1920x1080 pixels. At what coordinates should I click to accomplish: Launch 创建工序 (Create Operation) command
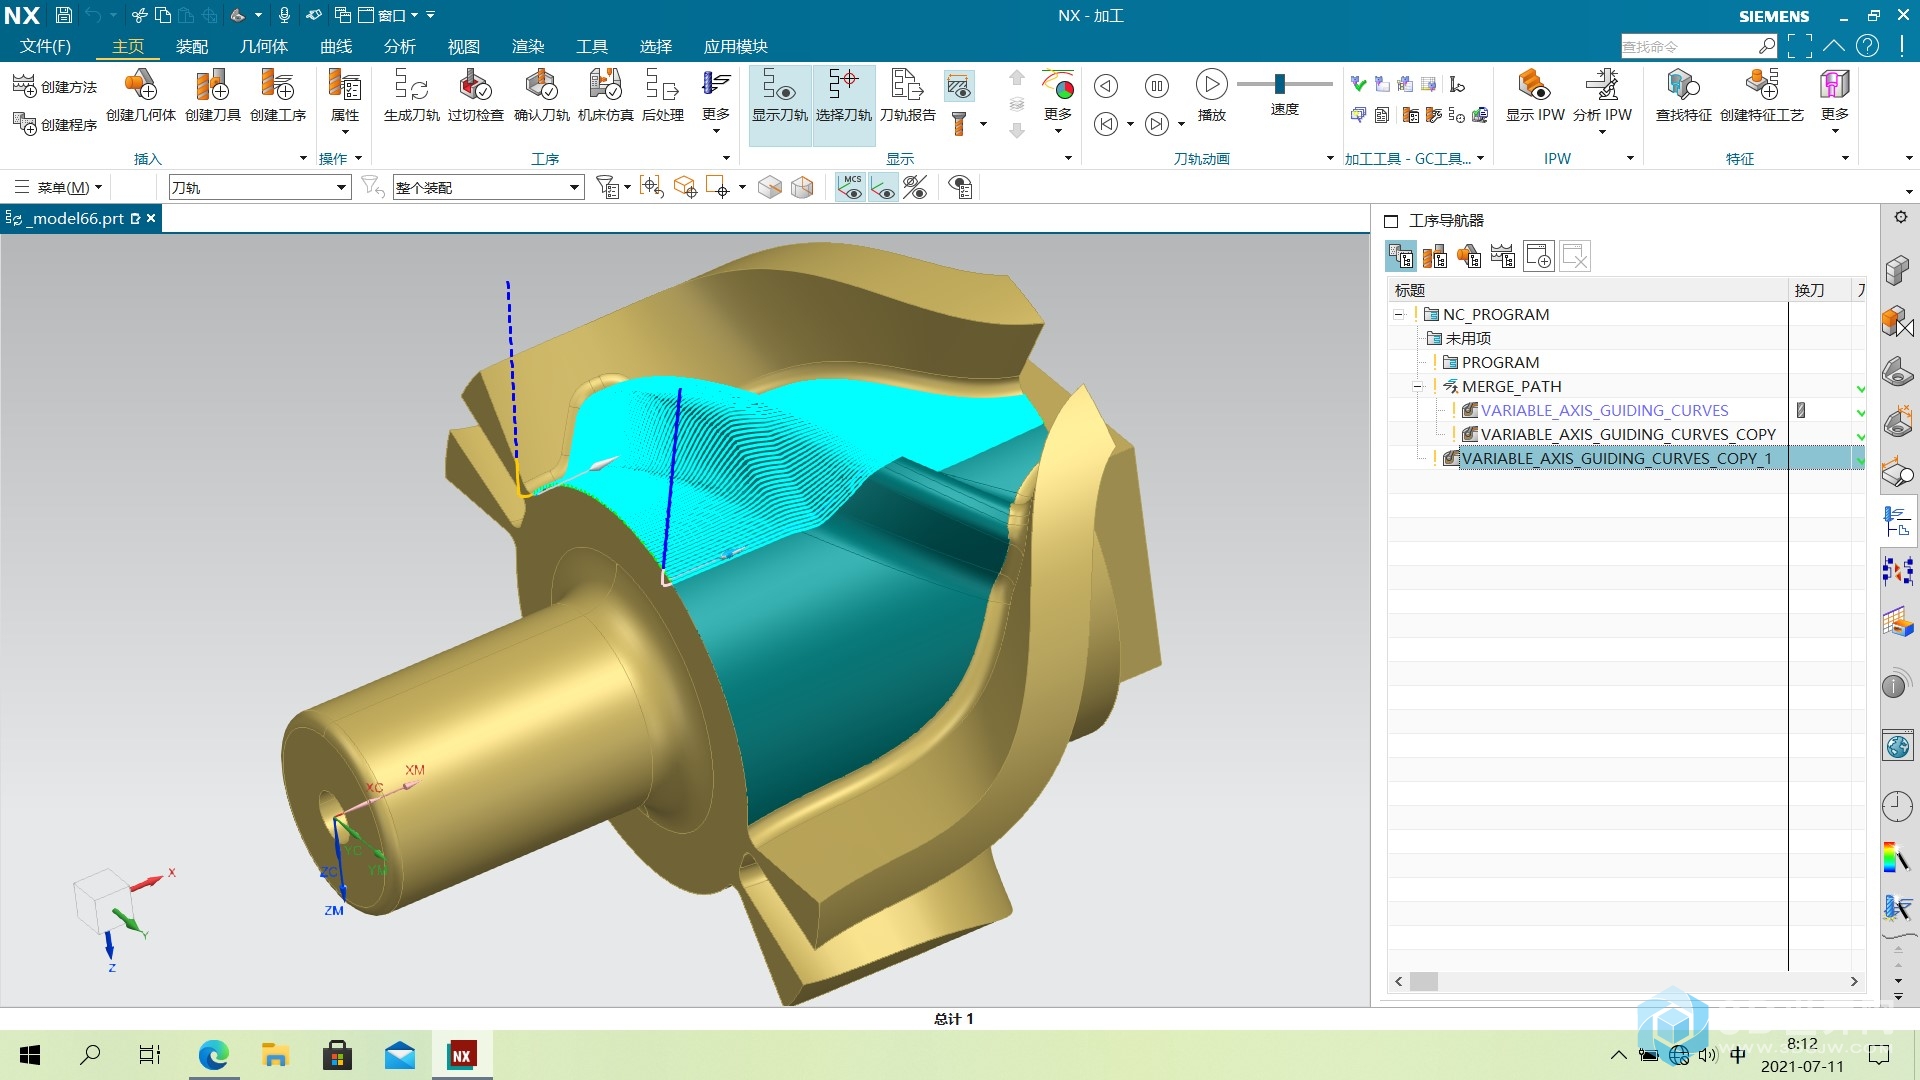pyautogui.click(x=278, y=96)
